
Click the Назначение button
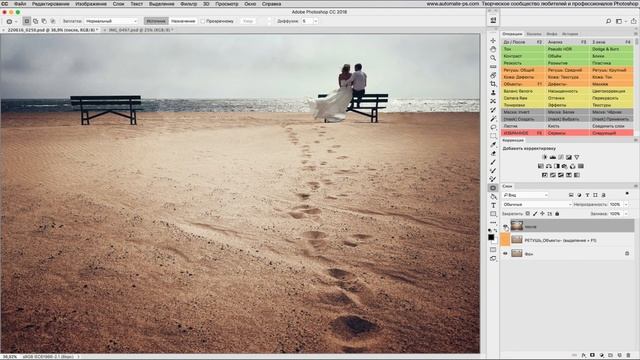[182, 21]
